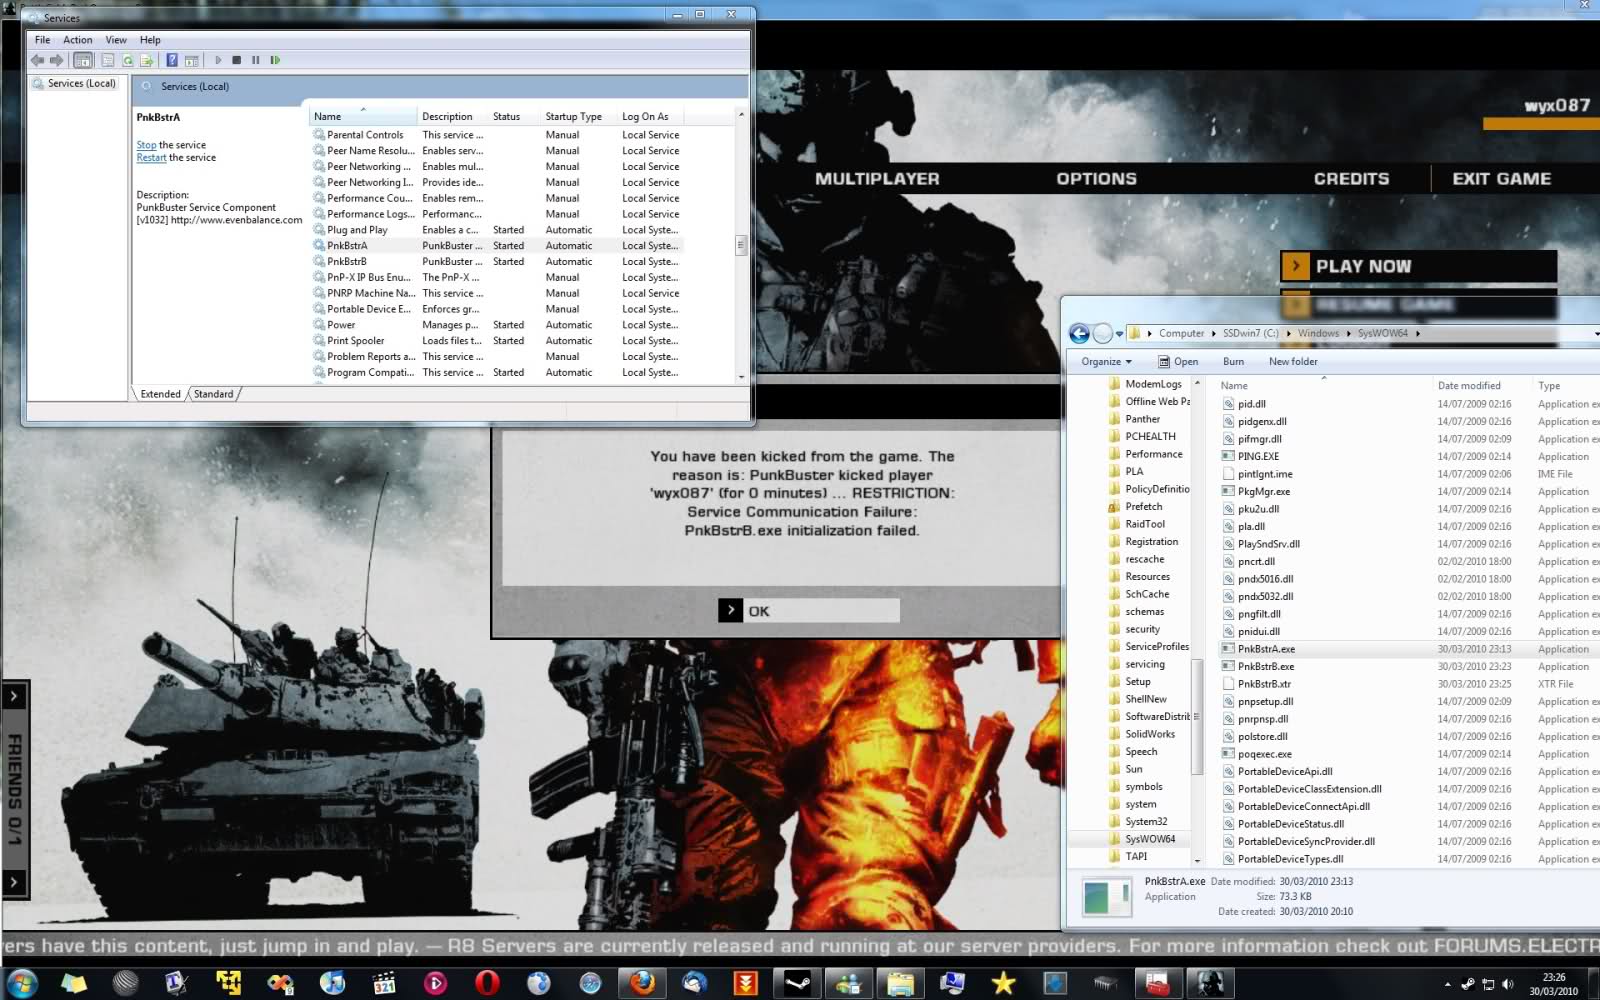
Task: Open Firefox from taskbar
Action: (642, 983)
